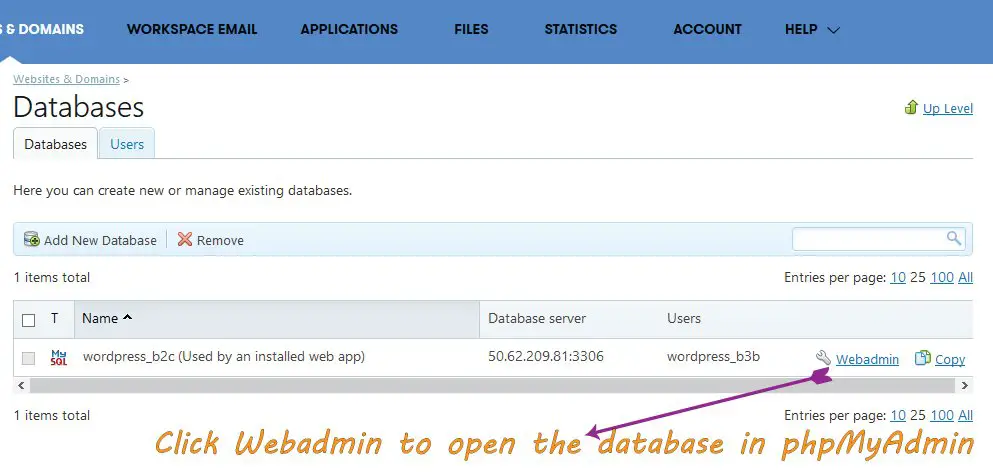Click the Up Level link
This screenshot has width=993, height=472.
pyautogui.click(x=947, y=108)
